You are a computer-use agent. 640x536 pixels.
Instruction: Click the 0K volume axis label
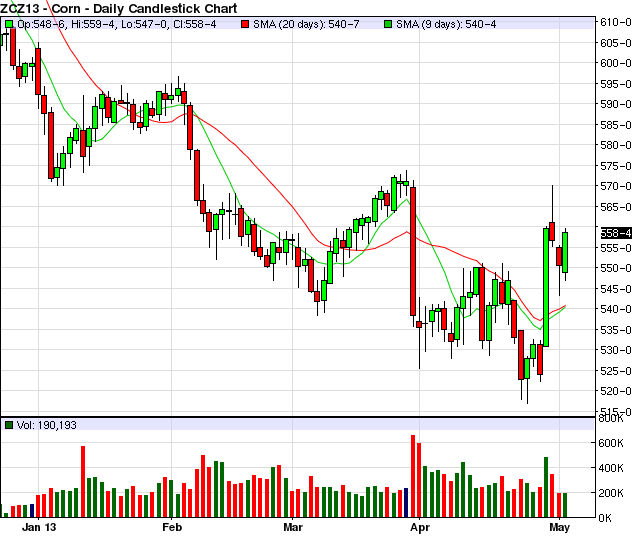pos(605,518)
